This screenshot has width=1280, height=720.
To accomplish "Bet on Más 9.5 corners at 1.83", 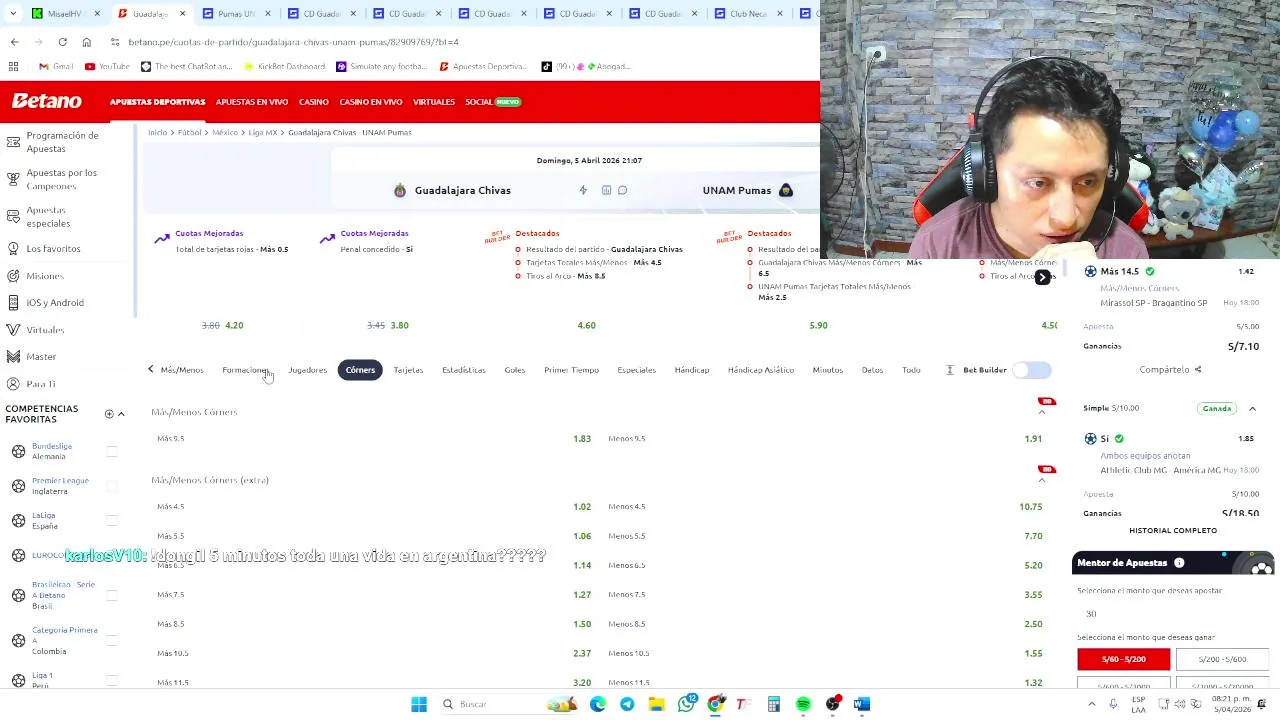I will click(372, 438).
